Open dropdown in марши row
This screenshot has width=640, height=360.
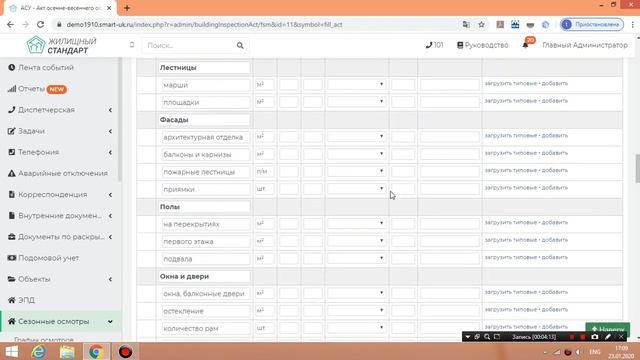point(356,84)
